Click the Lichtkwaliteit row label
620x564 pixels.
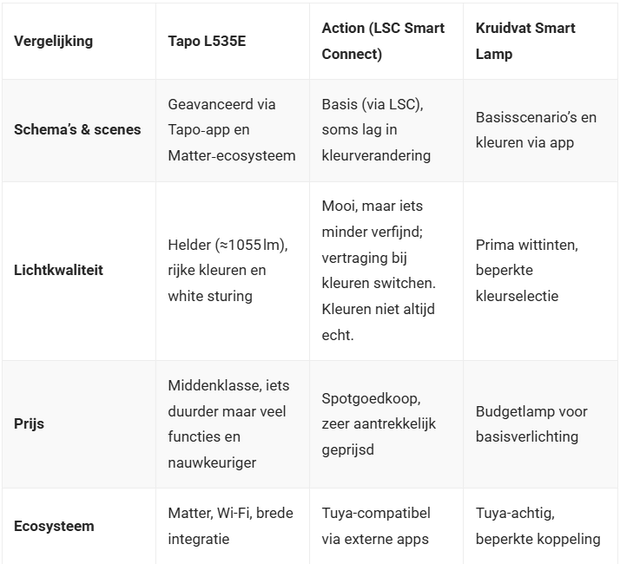58,270
